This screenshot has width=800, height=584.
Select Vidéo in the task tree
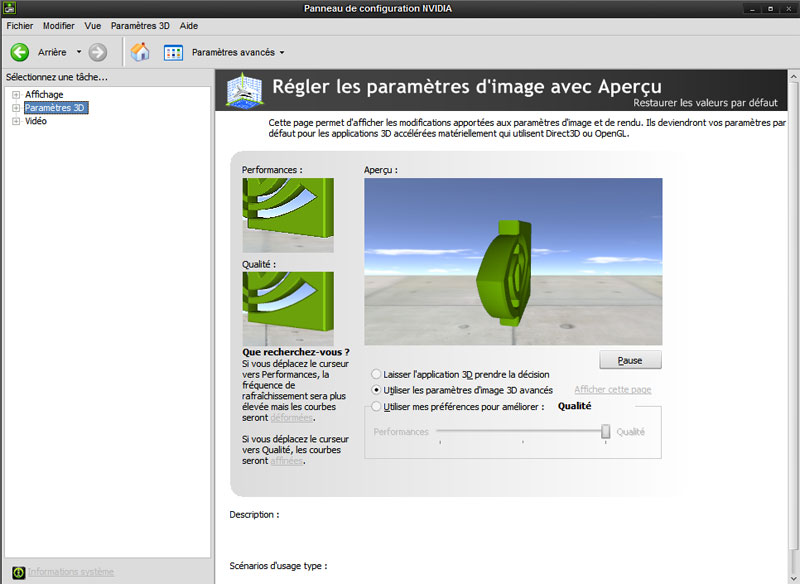[x=36, y=121]
